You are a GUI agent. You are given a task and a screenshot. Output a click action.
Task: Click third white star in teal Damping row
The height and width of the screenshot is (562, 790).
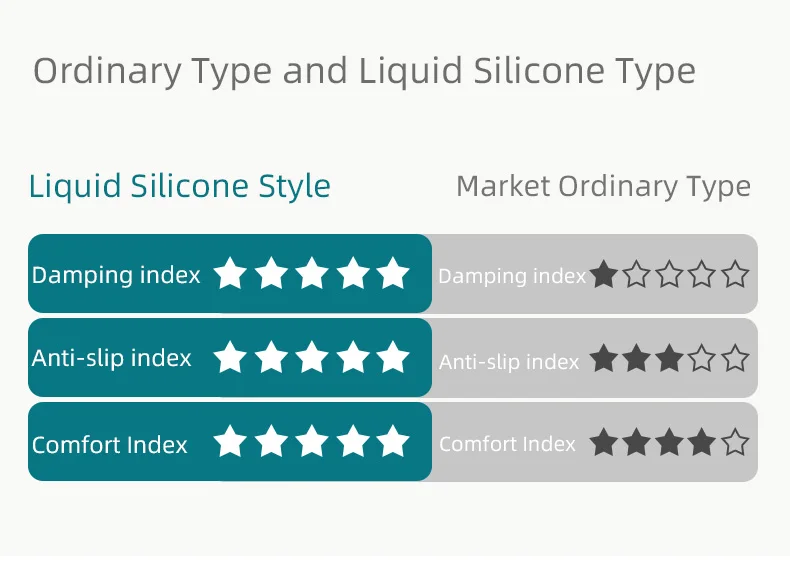[x=312, y=273]
